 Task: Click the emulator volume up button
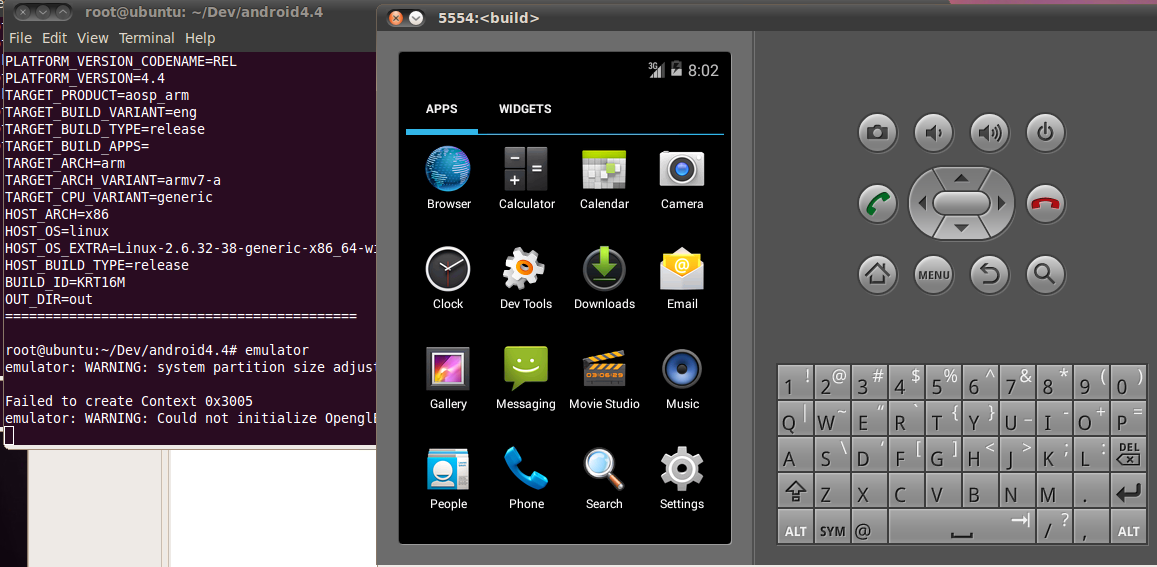coord(990,133)
